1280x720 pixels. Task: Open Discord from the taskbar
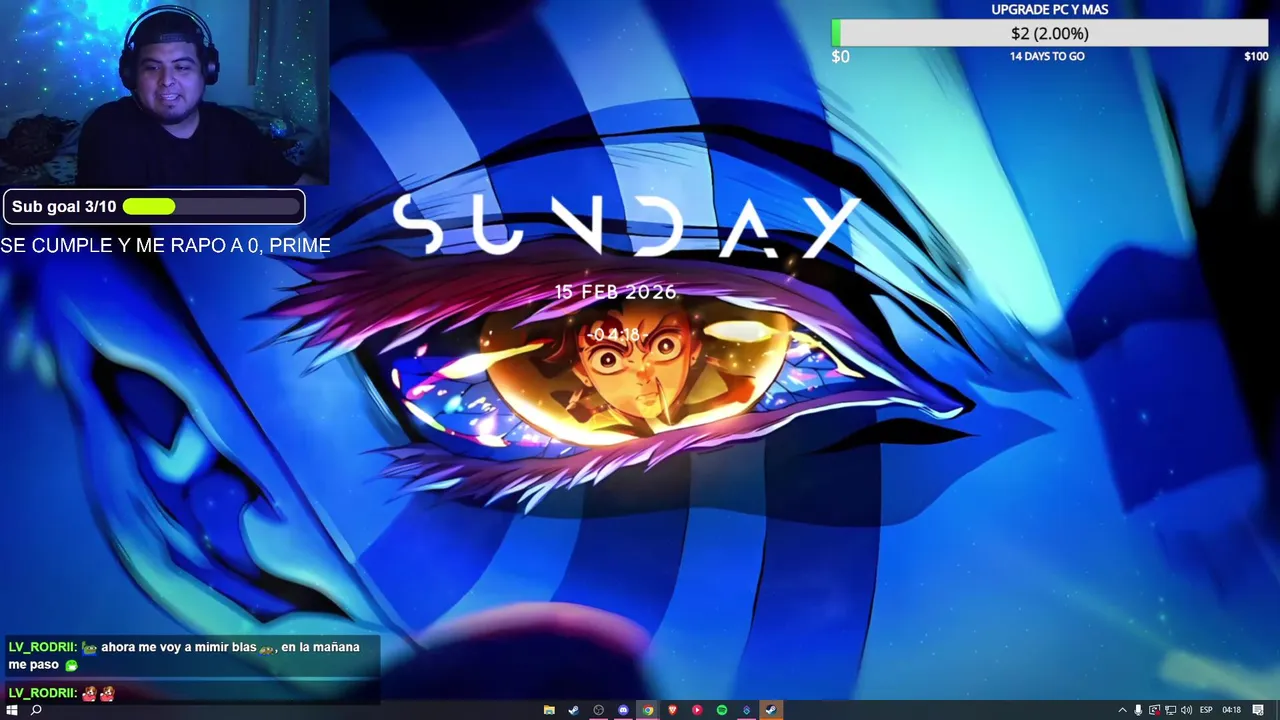click(x=623, y=710)
